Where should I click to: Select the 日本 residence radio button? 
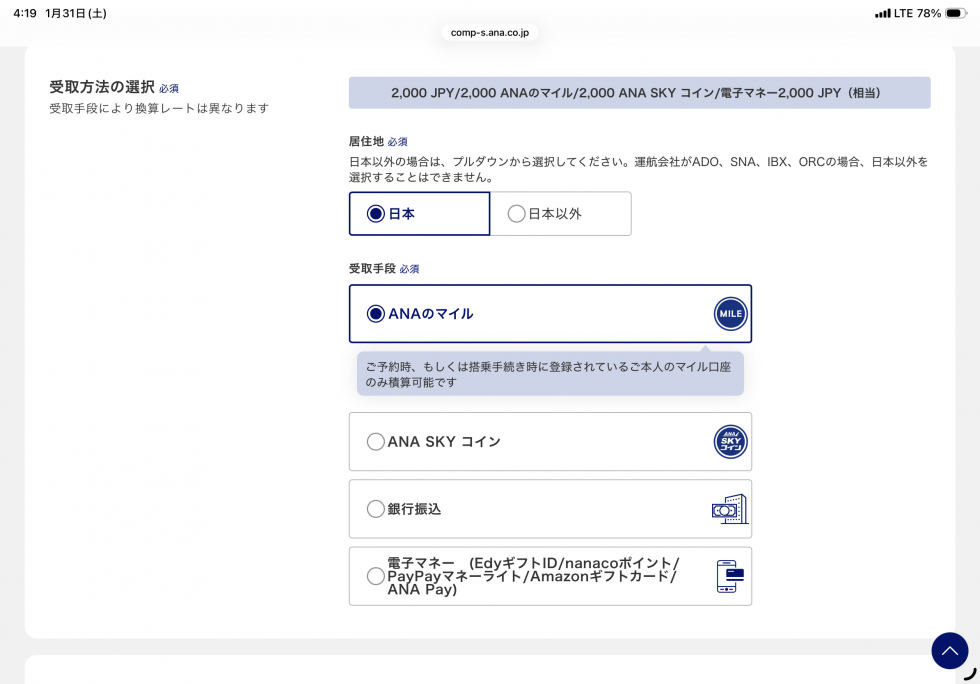click(x=376, y=213)
